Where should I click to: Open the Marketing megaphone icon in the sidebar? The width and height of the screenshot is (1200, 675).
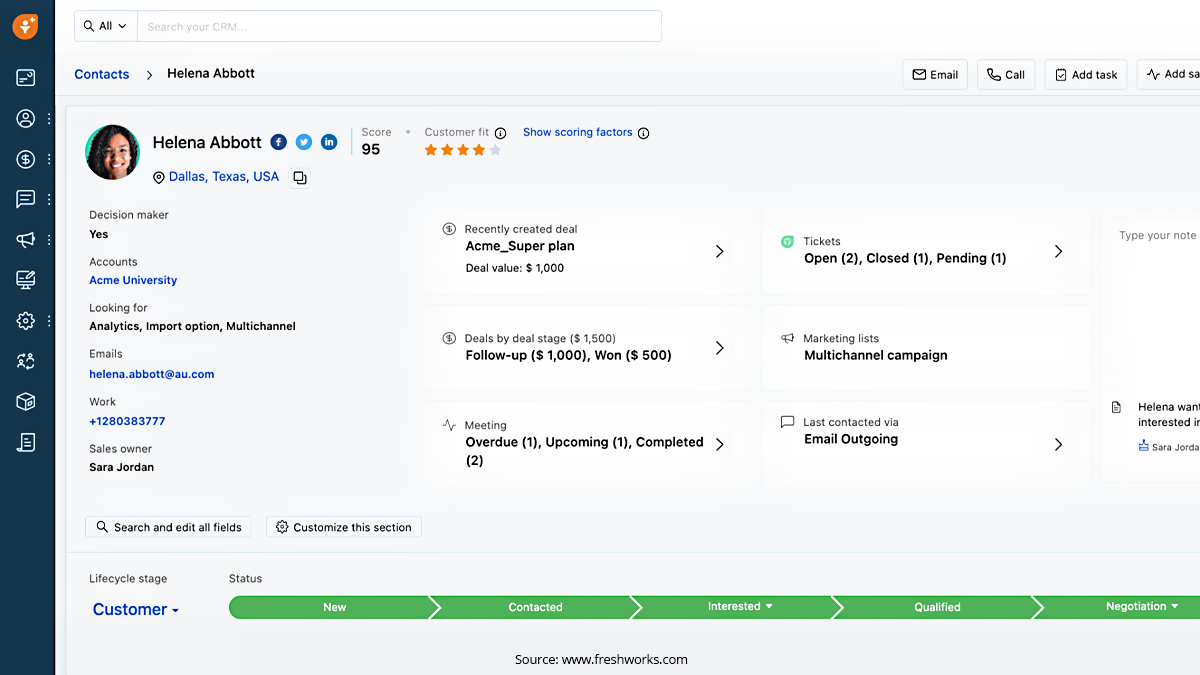(26, 240)
